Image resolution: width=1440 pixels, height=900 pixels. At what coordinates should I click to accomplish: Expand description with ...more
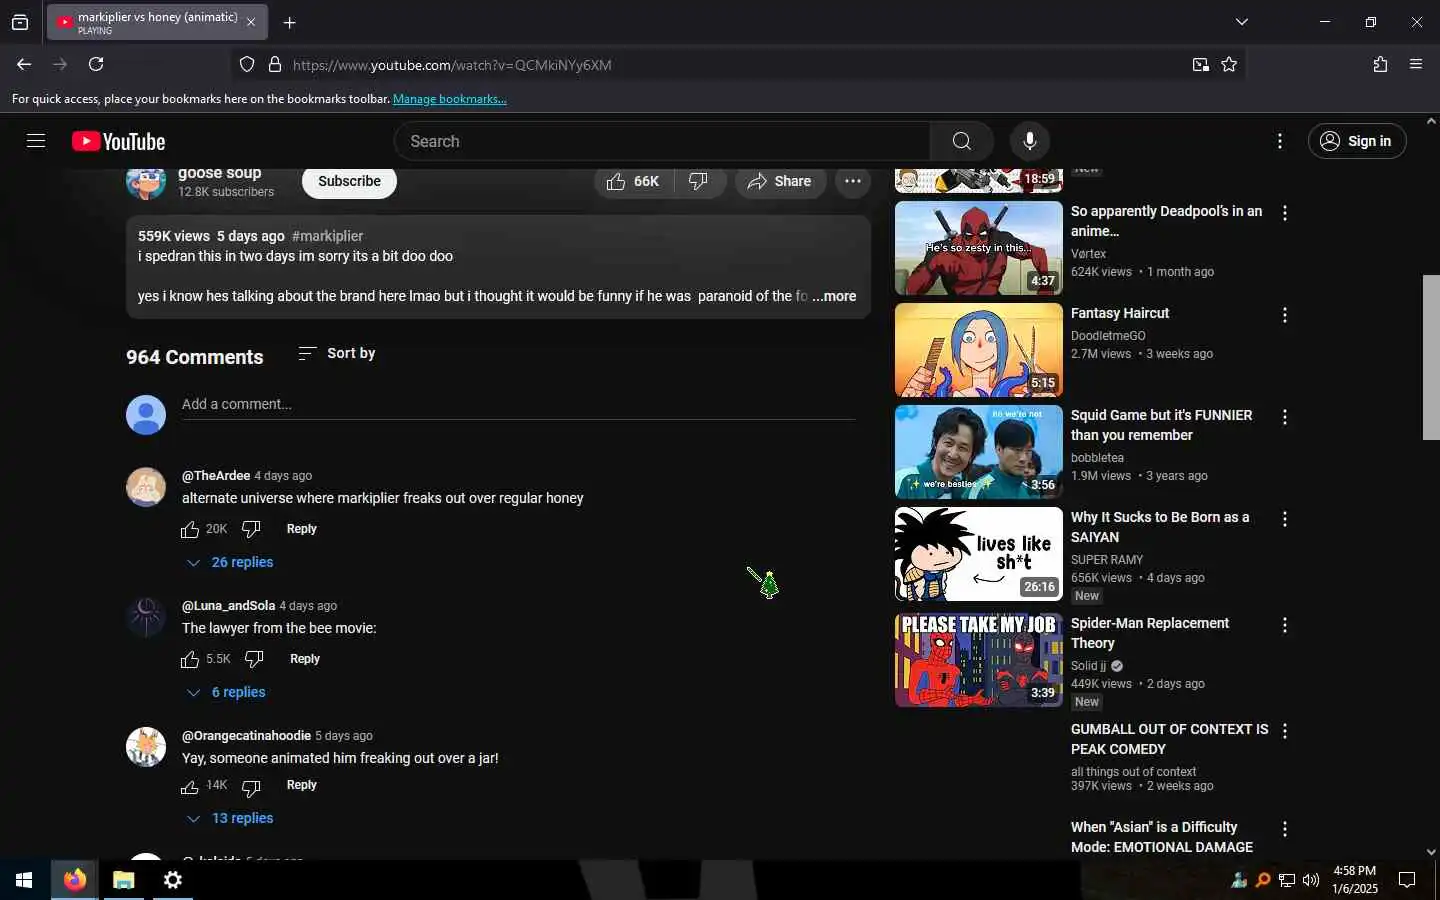click(x=834, y=296)
